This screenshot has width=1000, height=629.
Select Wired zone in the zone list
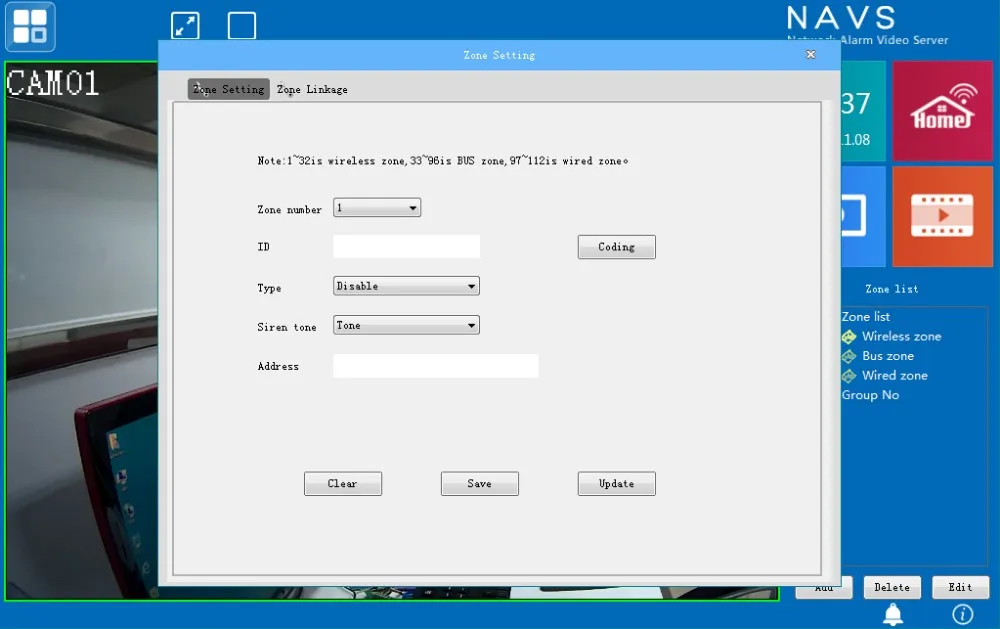[x=894, y=376]
